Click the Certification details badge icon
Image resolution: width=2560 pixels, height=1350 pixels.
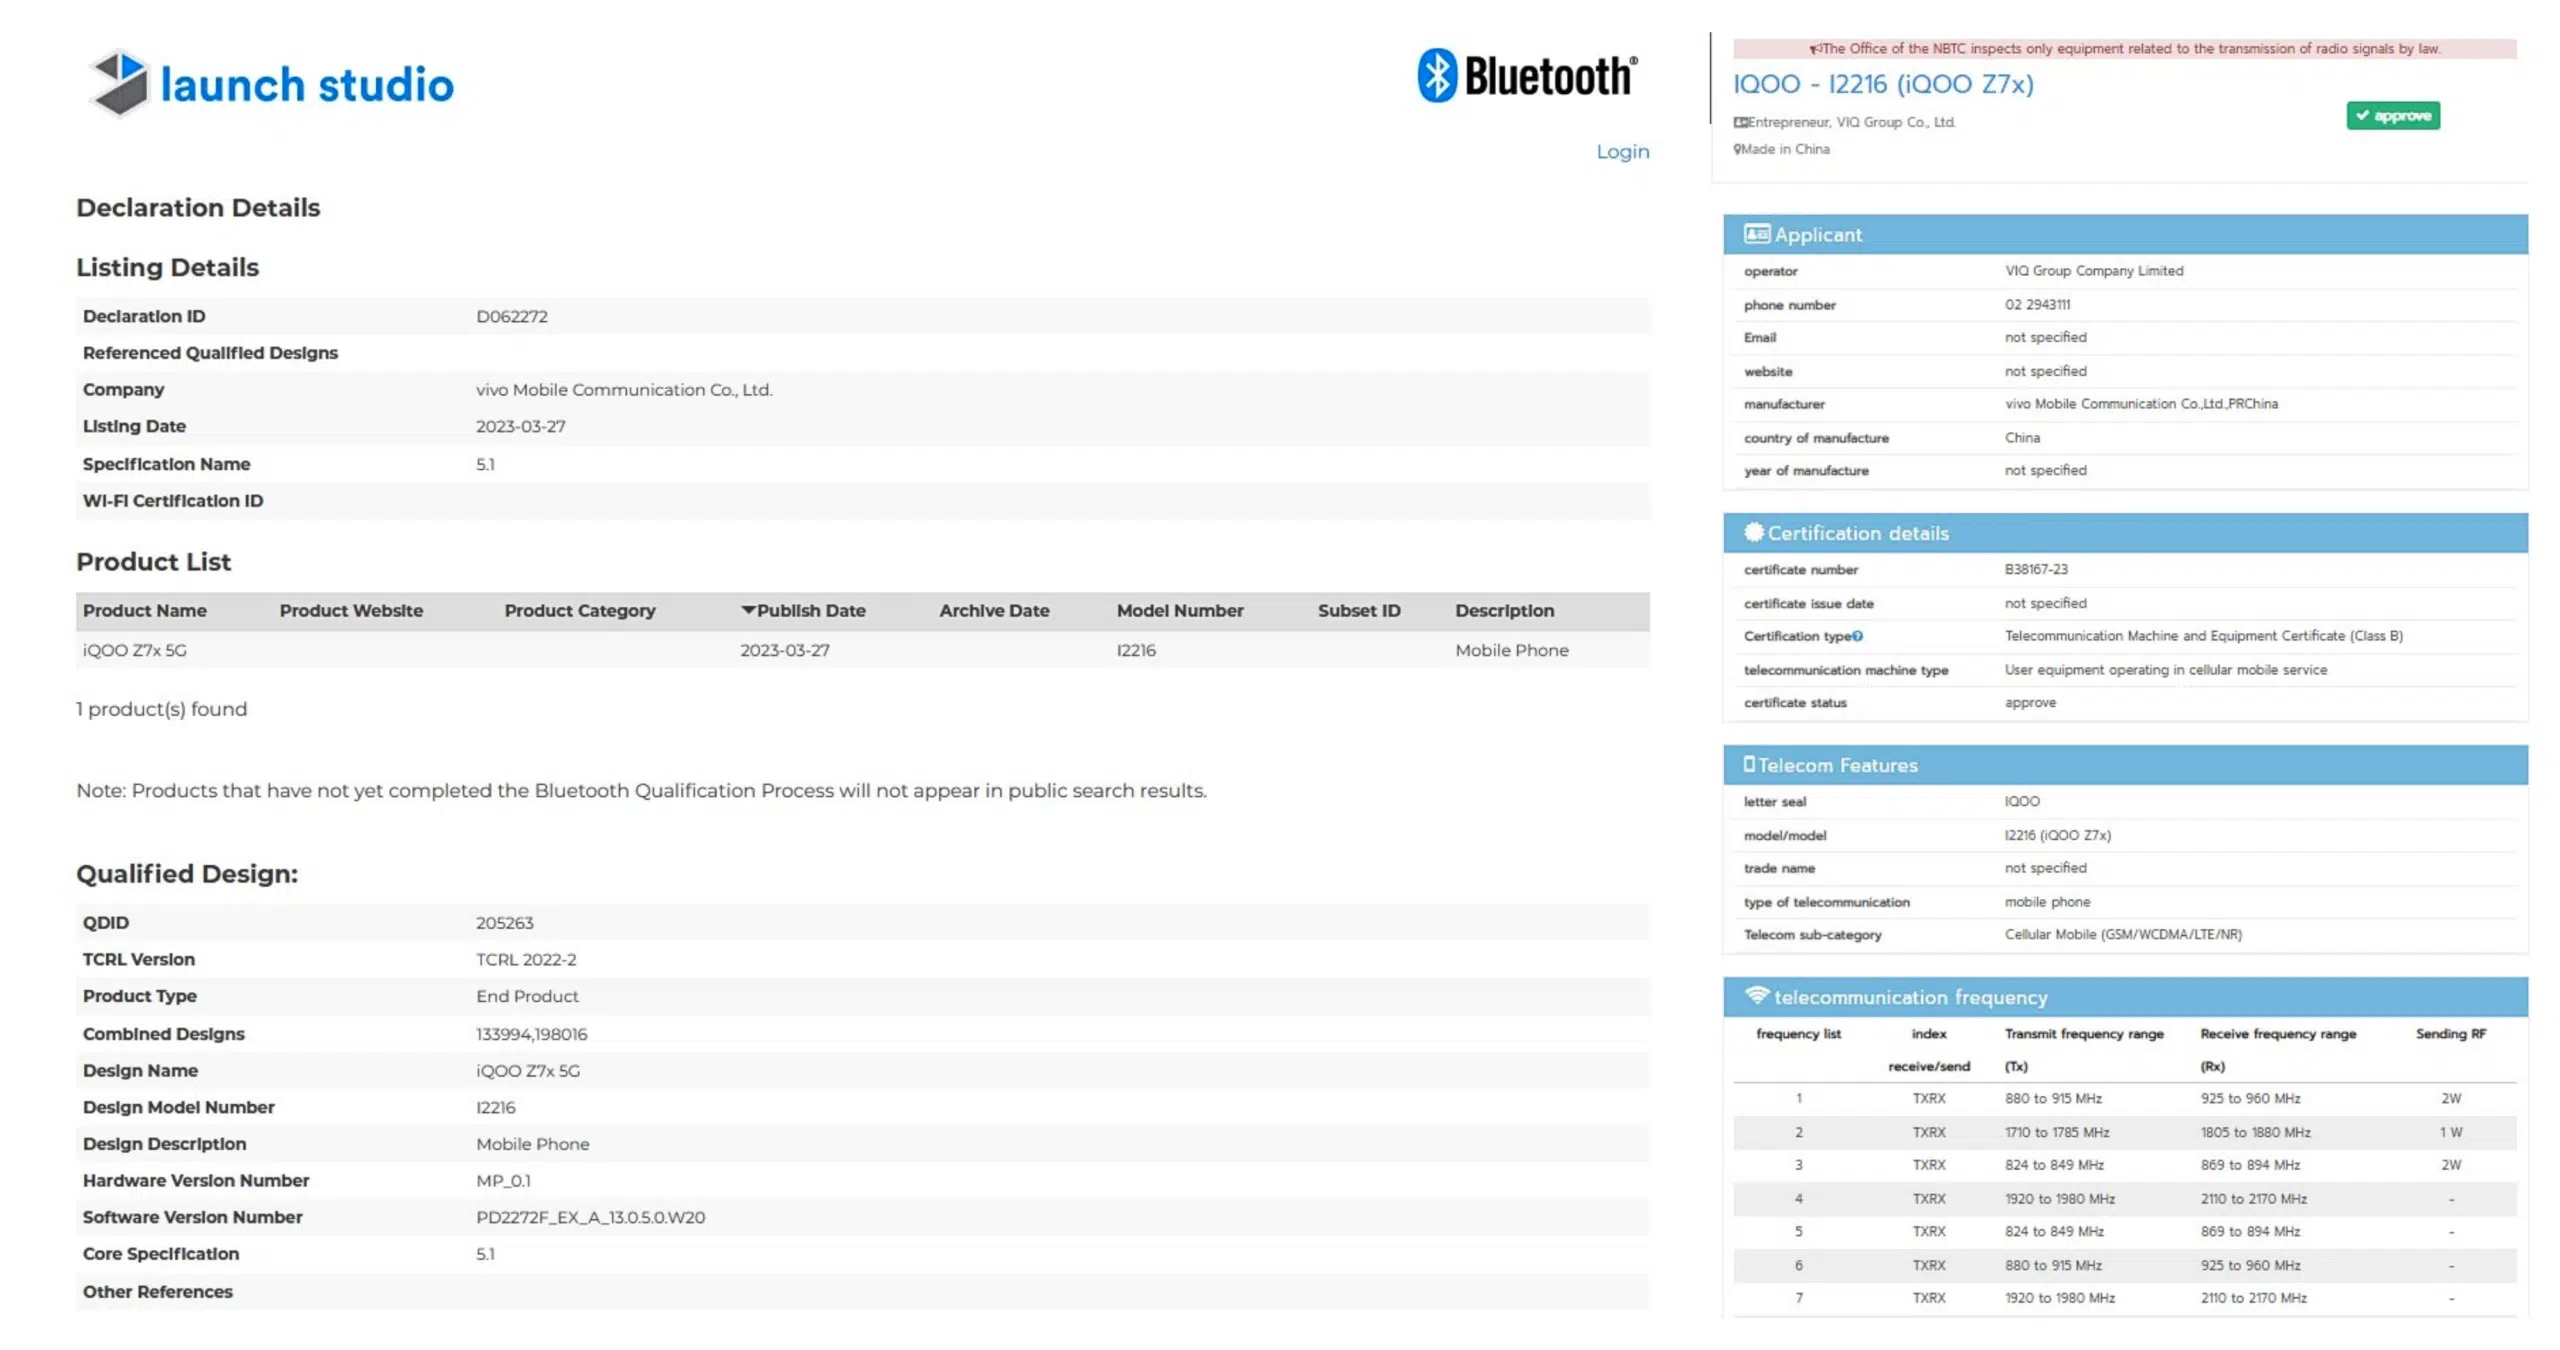(1753, 532)
